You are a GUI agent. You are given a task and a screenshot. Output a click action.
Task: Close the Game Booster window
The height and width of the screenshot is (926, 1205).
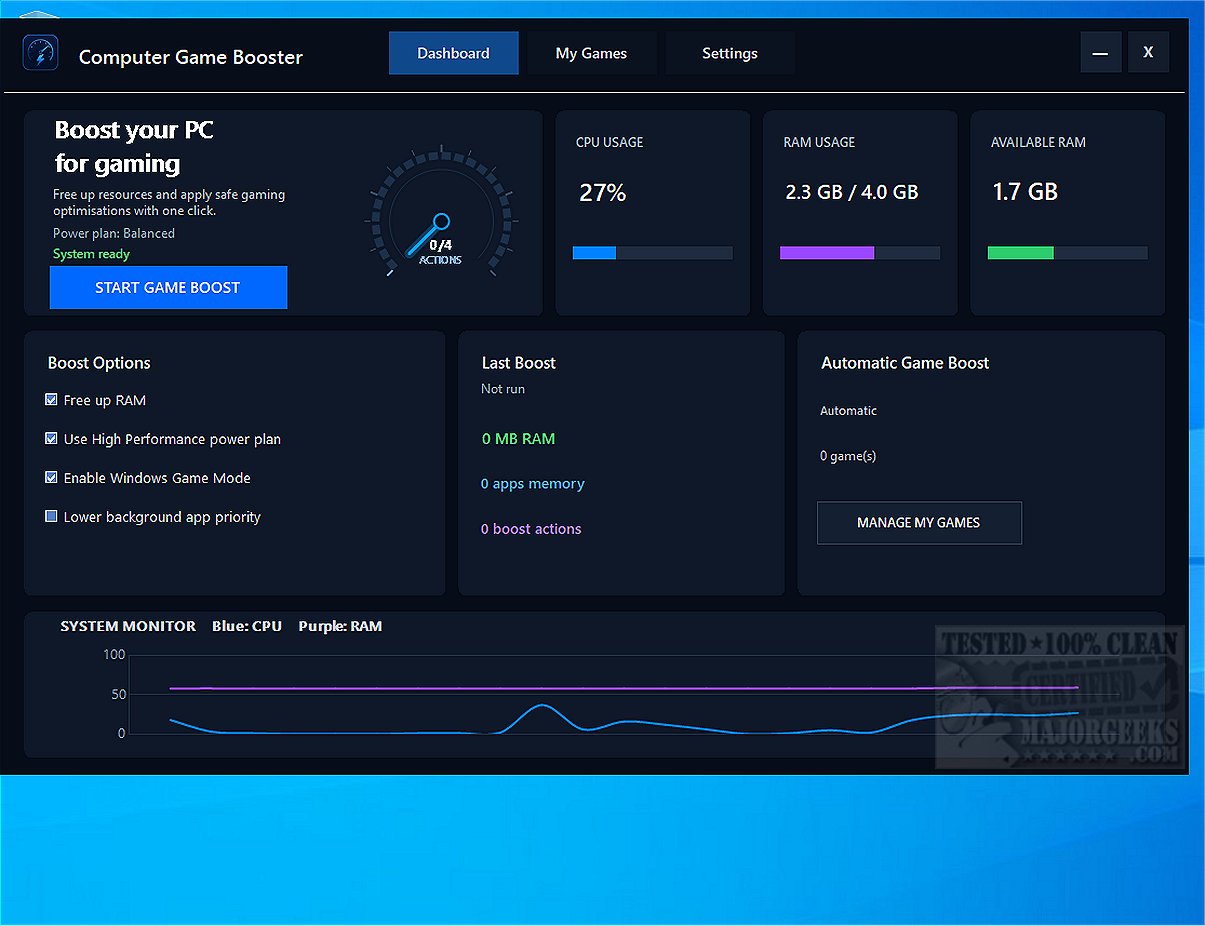click(x=1148, y=52)
